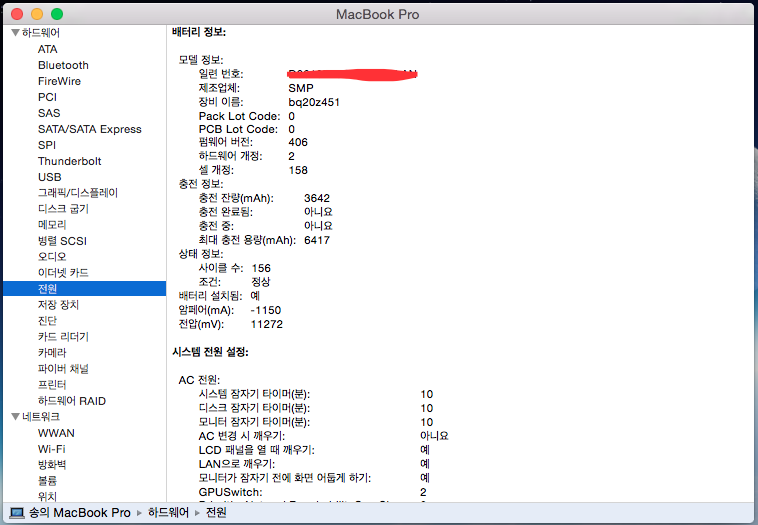Select SATA/SATA Express entry

[90, 129]
